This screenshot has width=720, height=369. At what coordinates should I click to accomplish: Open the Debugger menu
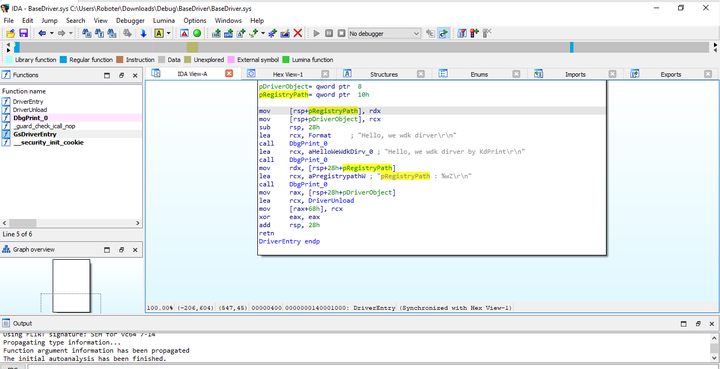130,21
